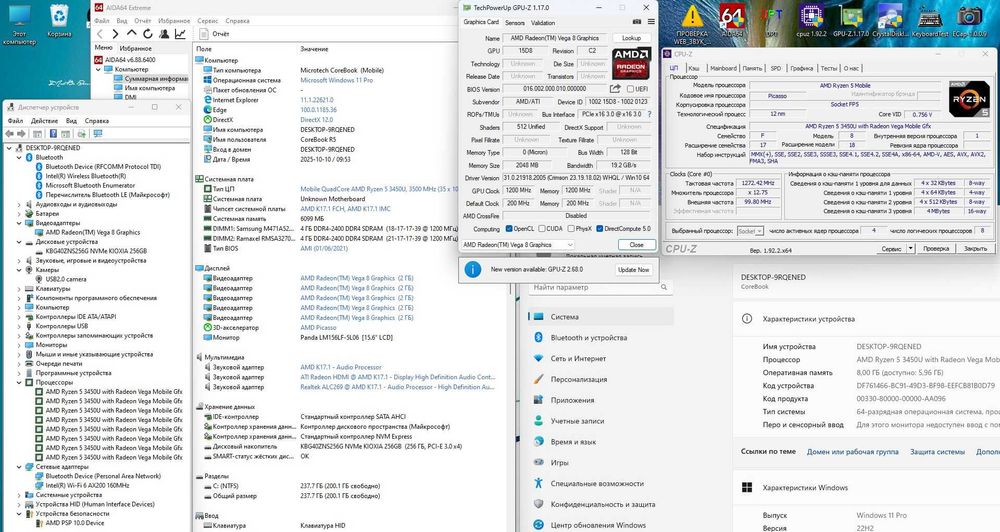Image resolution: width=1000 pixels, height=532 pixels.
Task: Toggle OpenCL checkbox in GPU-Z
Action: click(x=509, y=228)
